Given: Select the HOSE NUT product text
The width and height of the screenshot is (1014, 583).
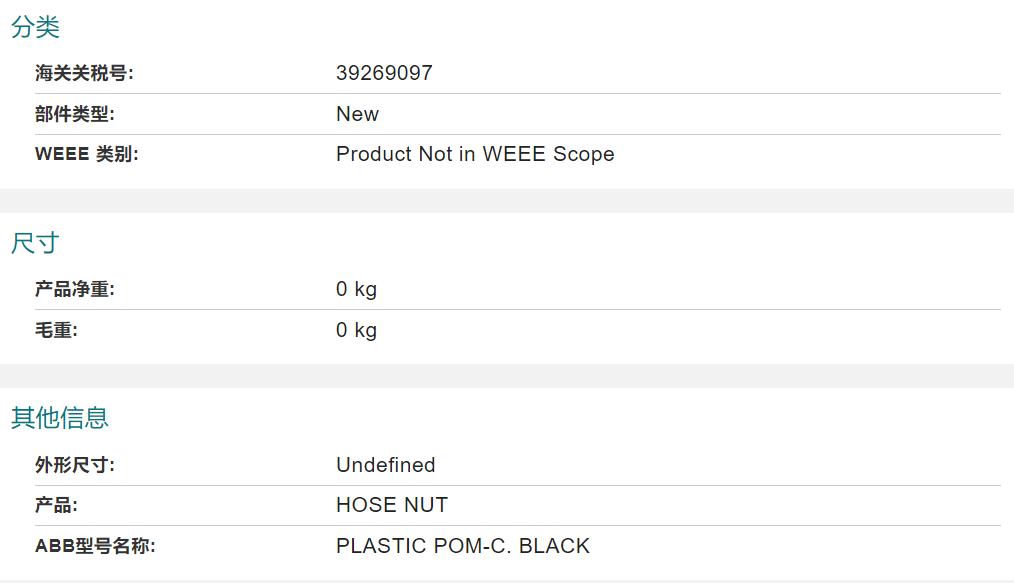Looking at the screenshot, I should tap(392, 505).
